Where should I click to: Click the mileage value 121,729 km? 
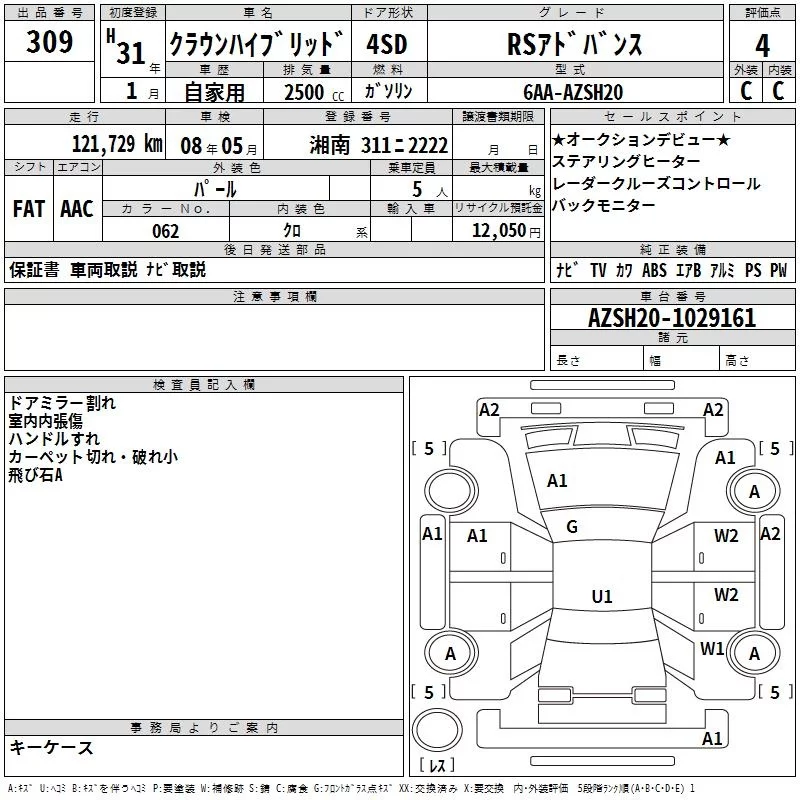[117, 144]
